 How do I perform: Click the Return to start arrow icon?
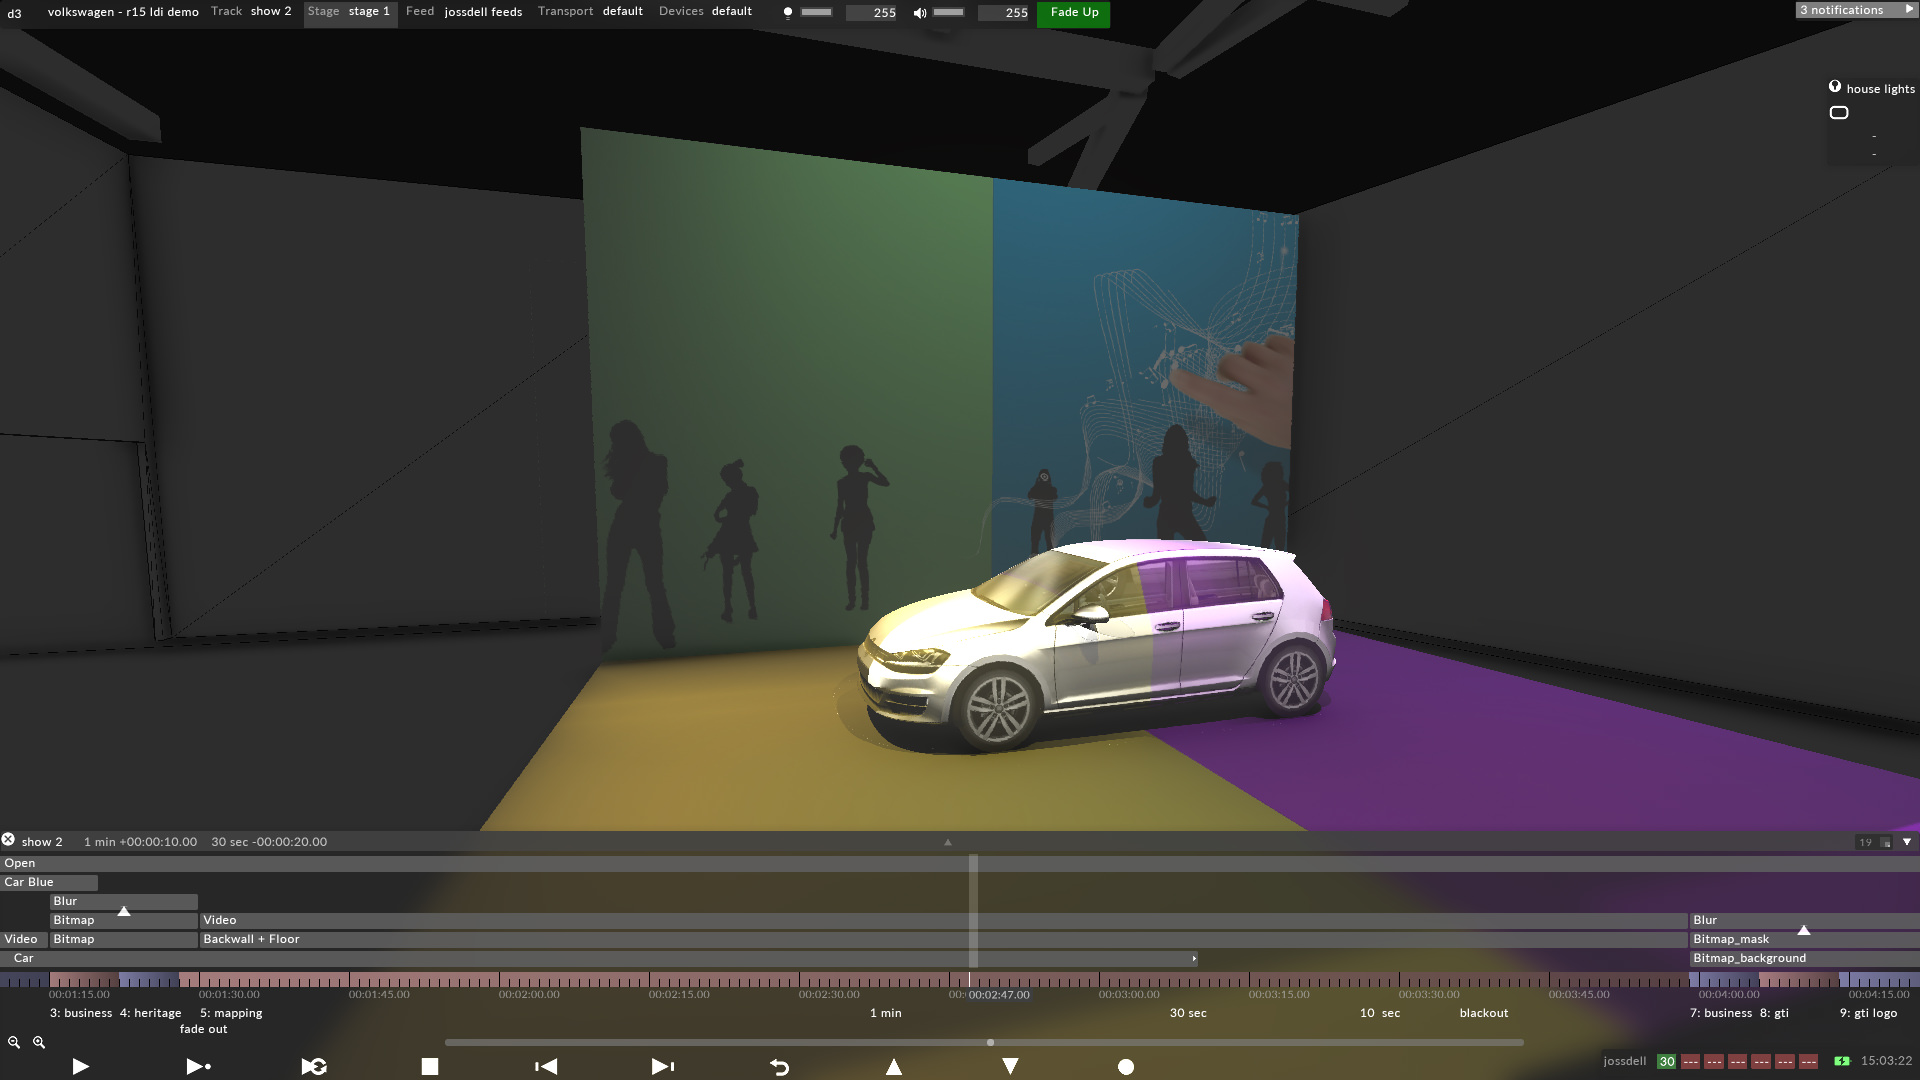780,1067
